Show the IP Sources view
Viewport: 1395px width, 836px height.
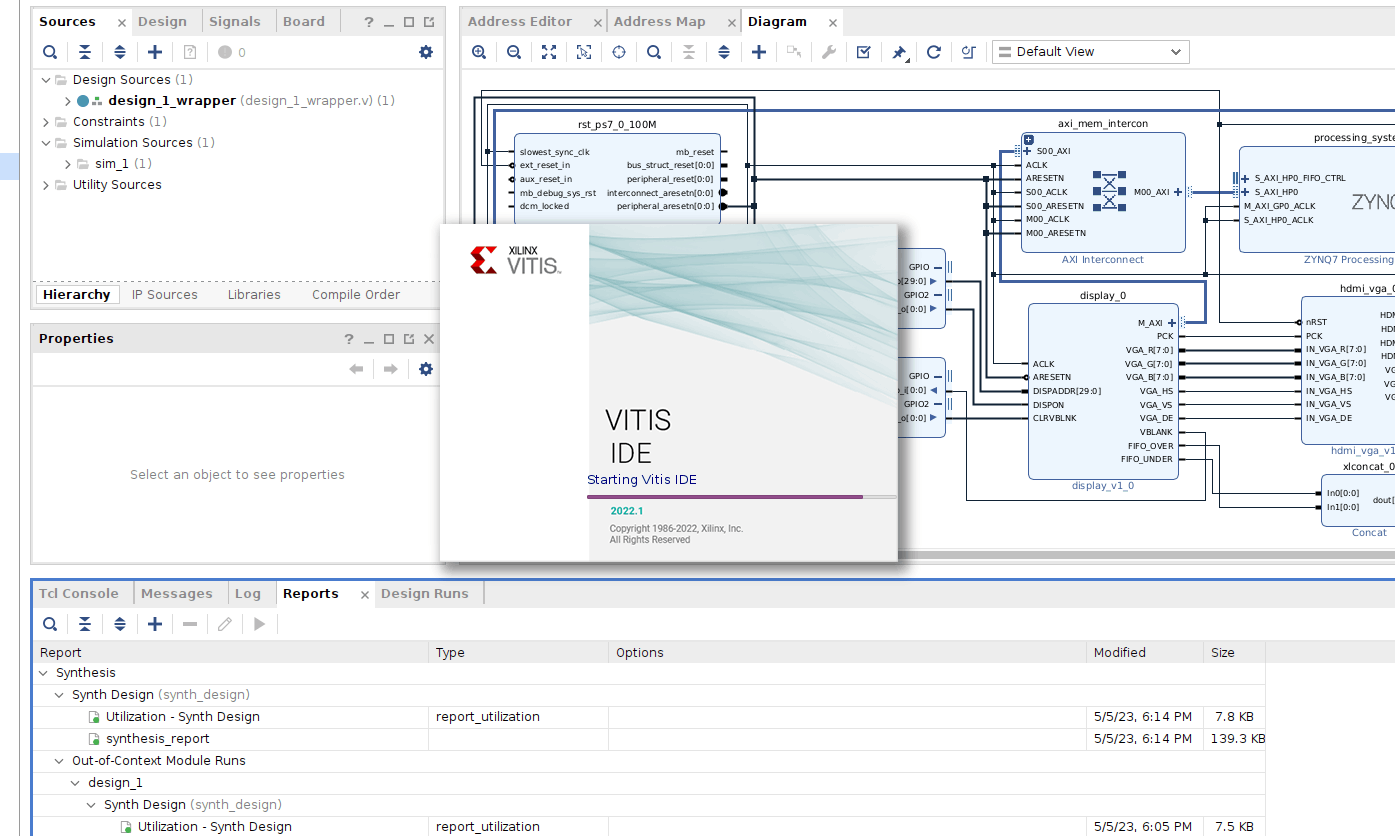pos(165,295)
